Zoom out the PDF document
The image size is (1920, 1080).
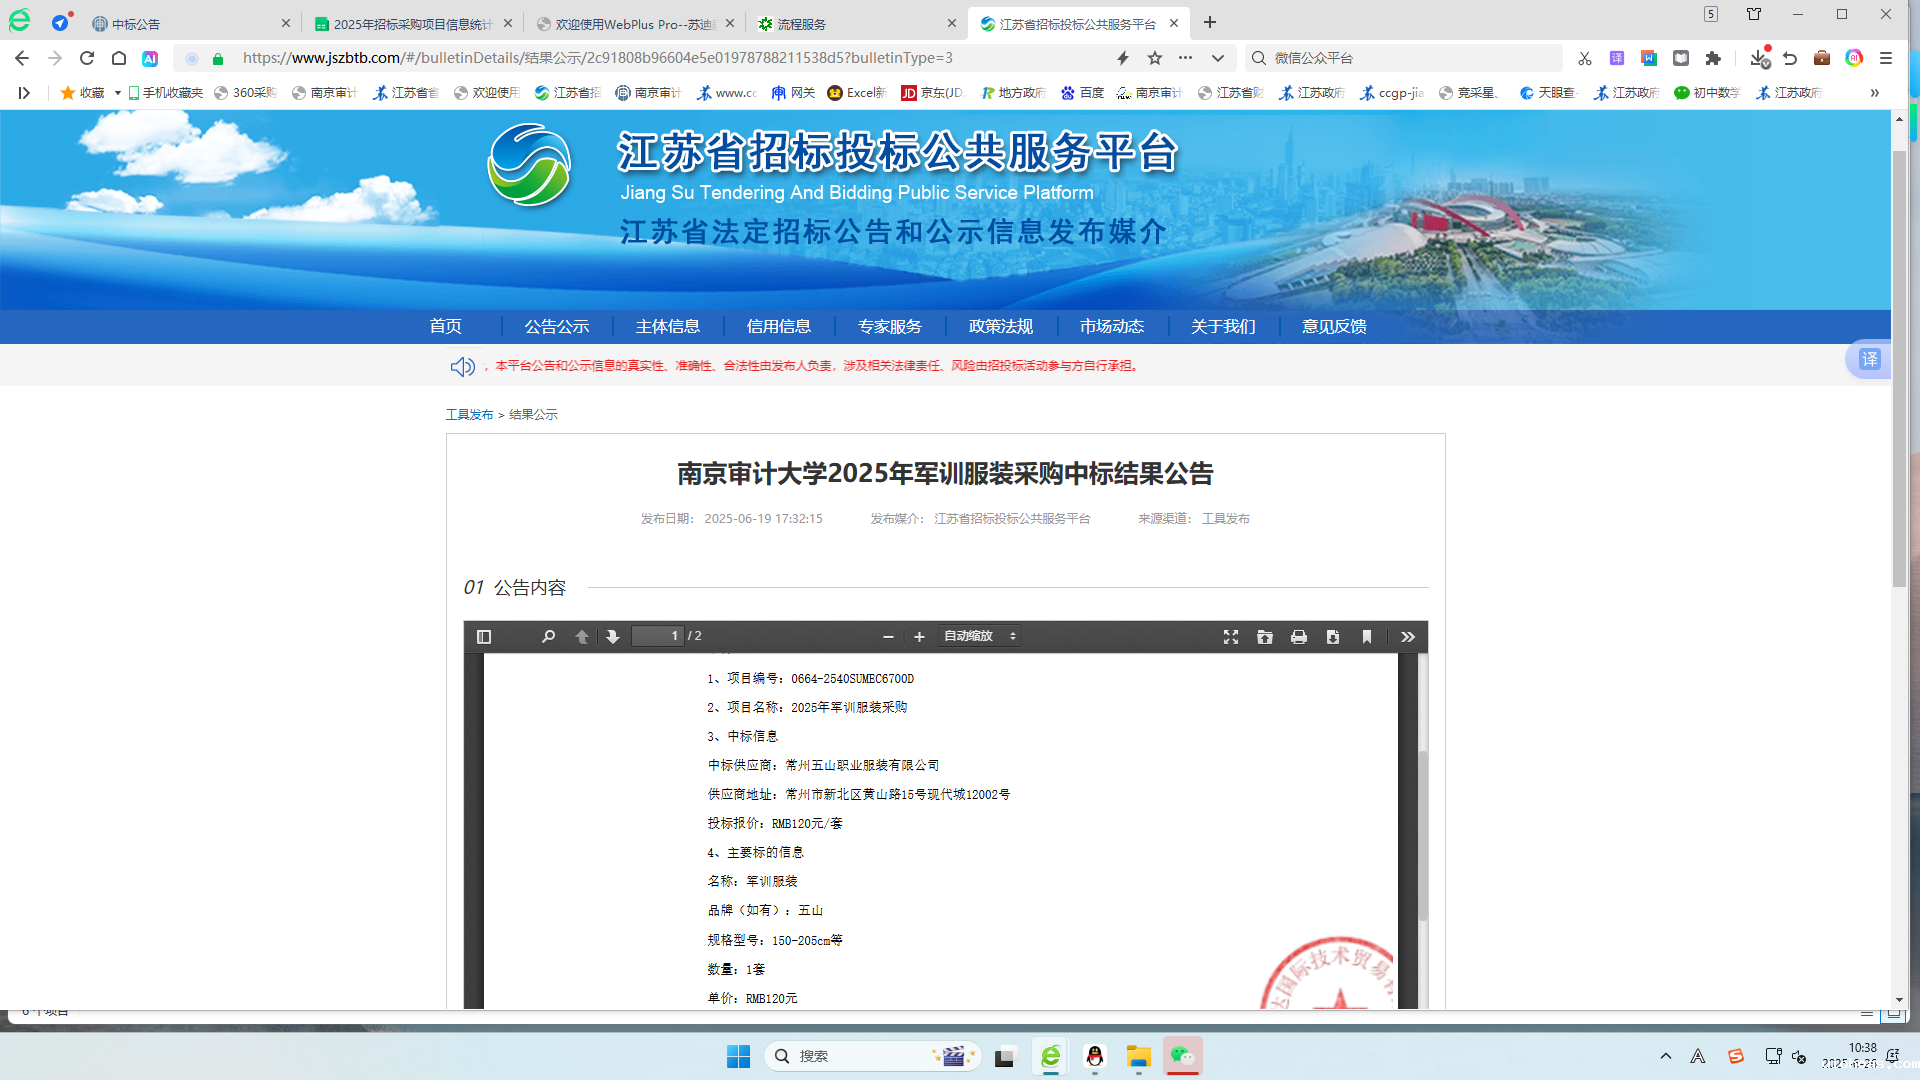pyautogui.click(x=888, y=637)
